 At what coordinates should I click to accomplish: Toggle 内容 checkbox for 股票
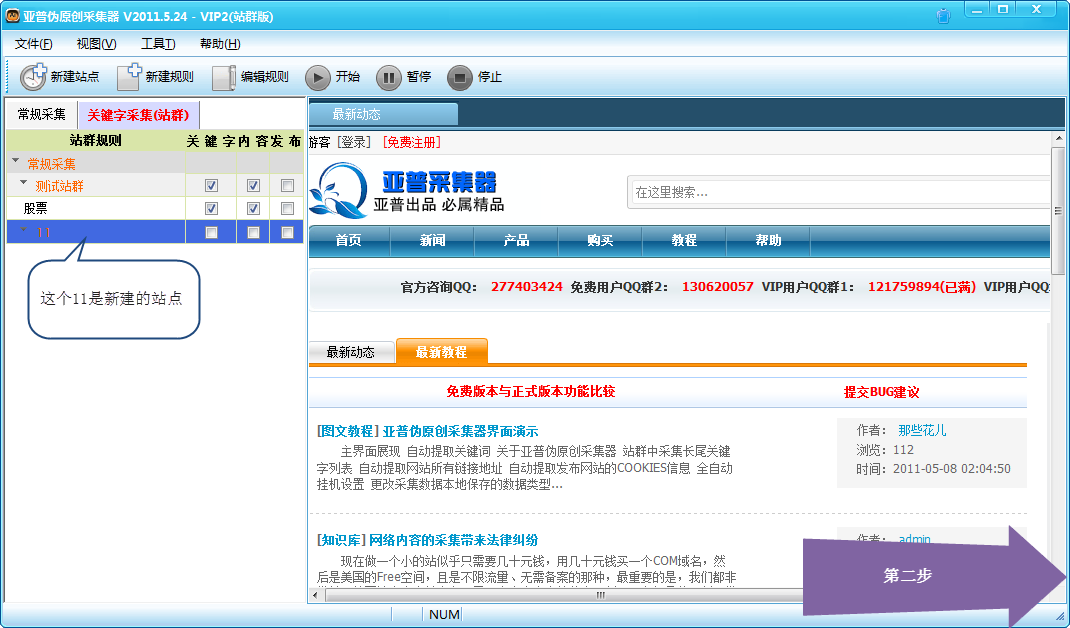click(x=253, y=209)
